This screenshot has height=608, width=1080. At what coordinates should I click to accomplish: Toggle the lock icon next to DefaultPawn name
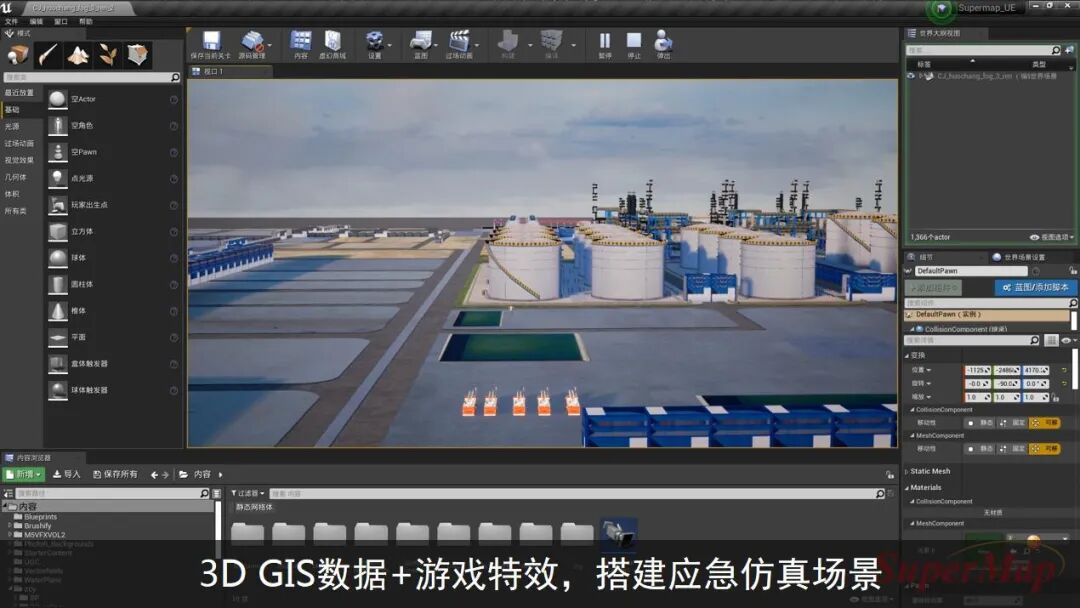pos(1072,271)
